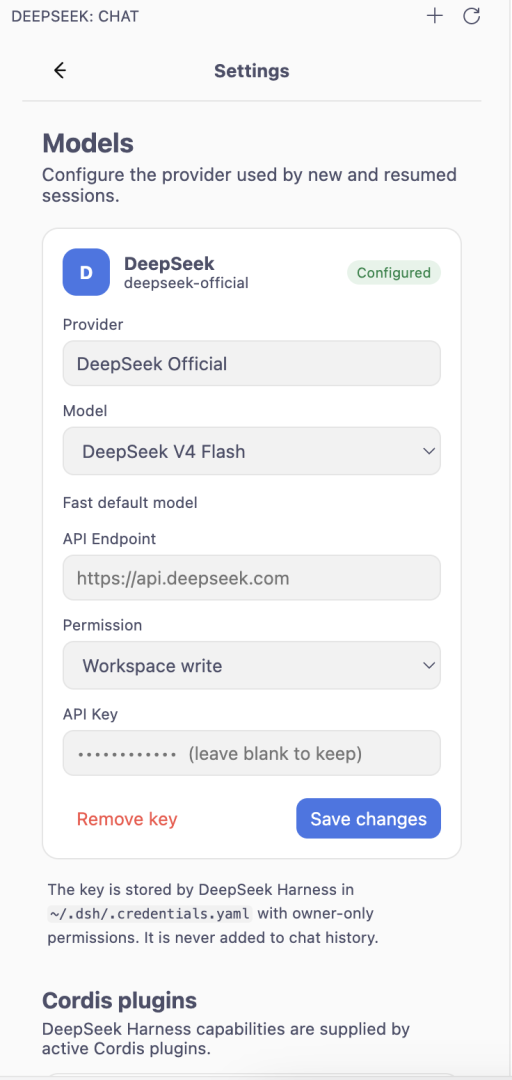Click the ~/.dsh/.credentials.yaml path text
The image size is (512, 1080).
pyautogui.click(x=150, y=913)
